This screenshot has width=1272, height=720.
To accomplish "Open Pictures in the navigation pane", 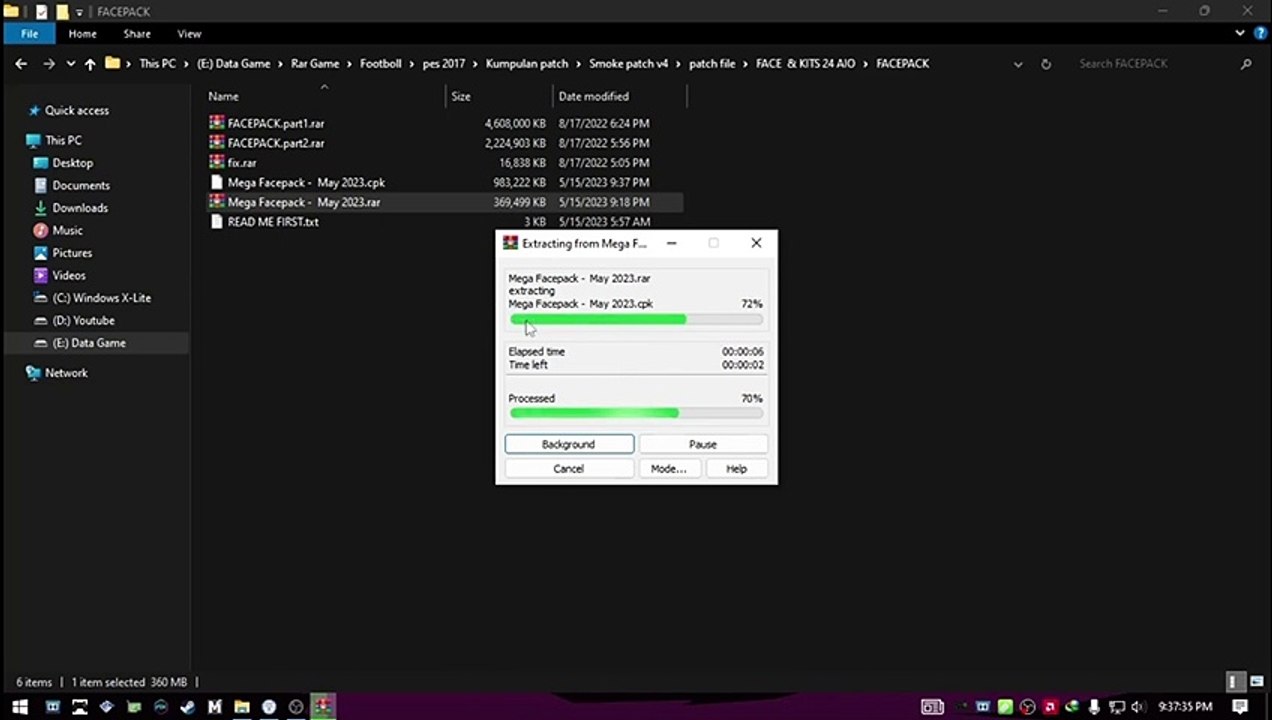I will tap(72, 253).
